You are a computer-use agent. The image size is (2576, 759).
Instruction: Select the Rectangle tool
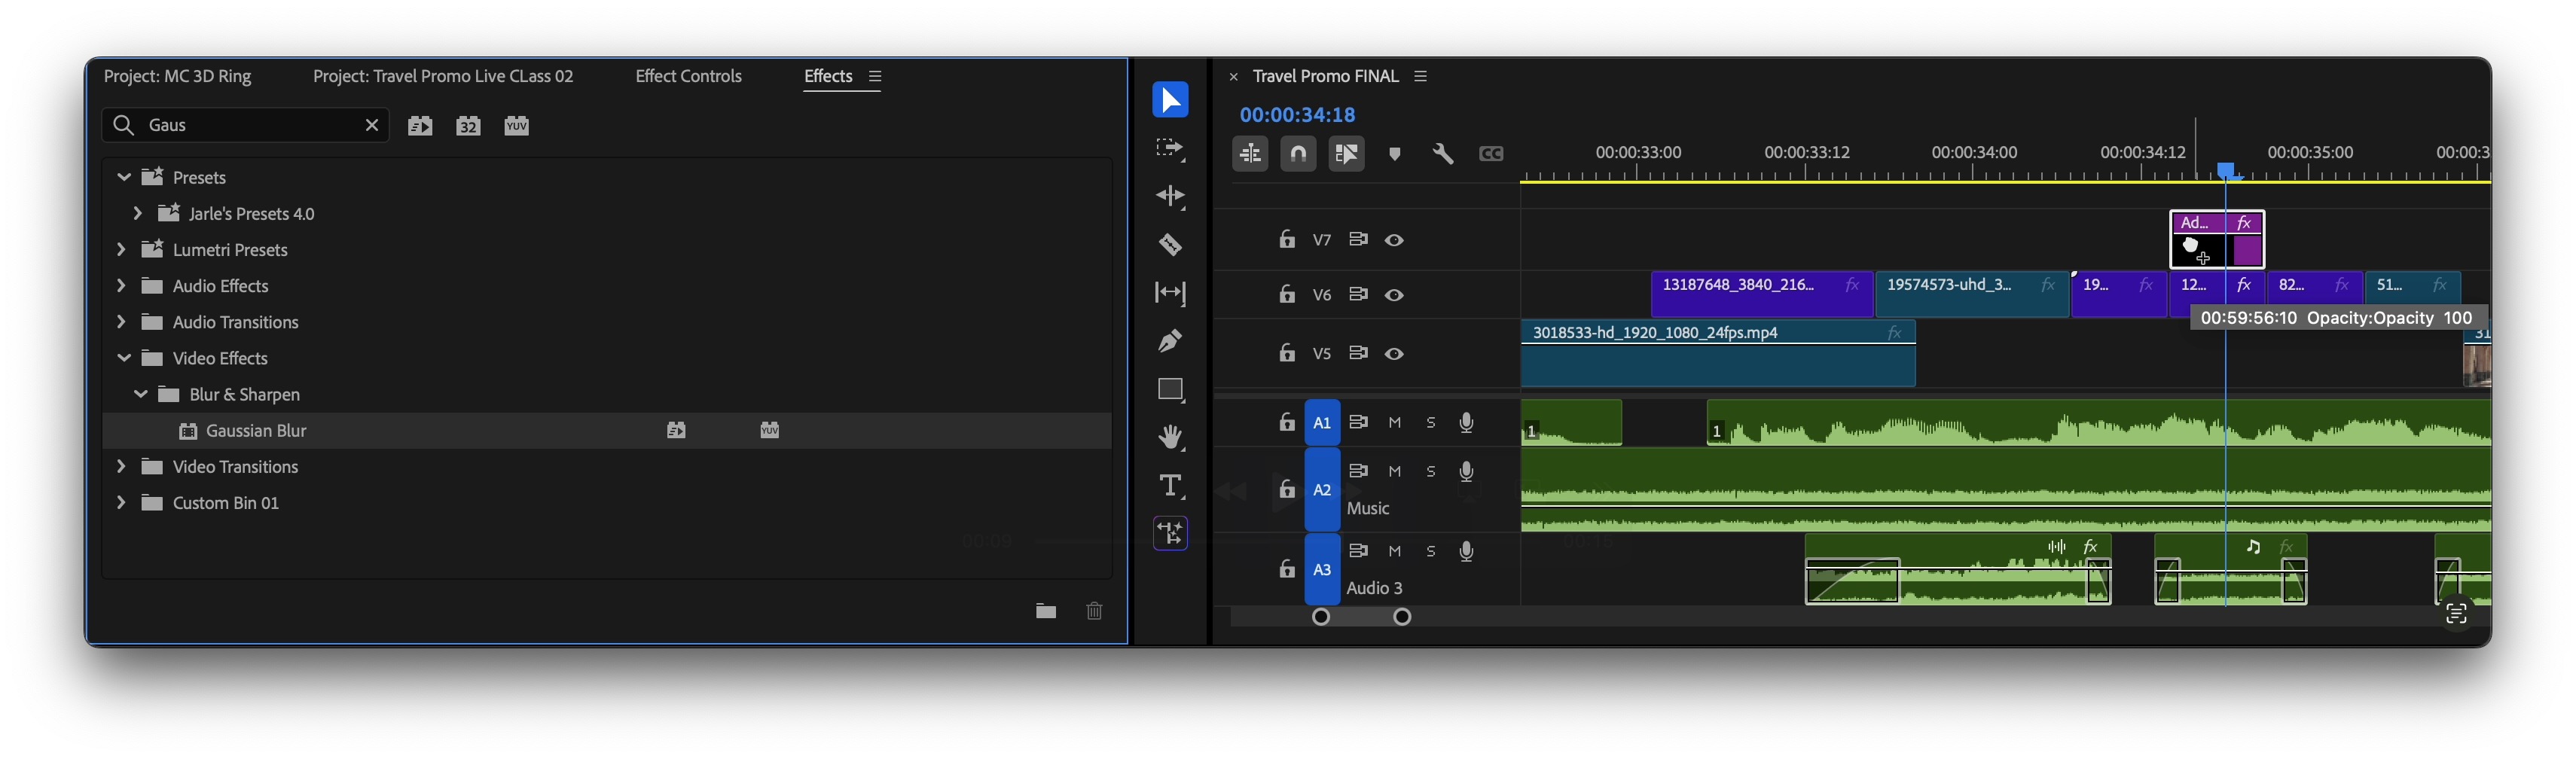1170,389
